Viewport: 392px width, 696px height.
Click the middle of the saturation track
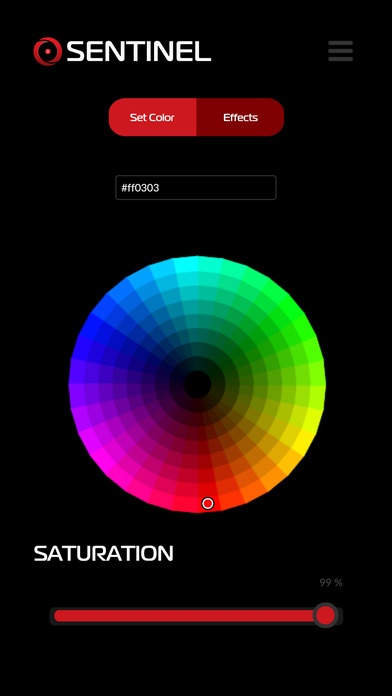pyautogui.click(x=196, y=616)
